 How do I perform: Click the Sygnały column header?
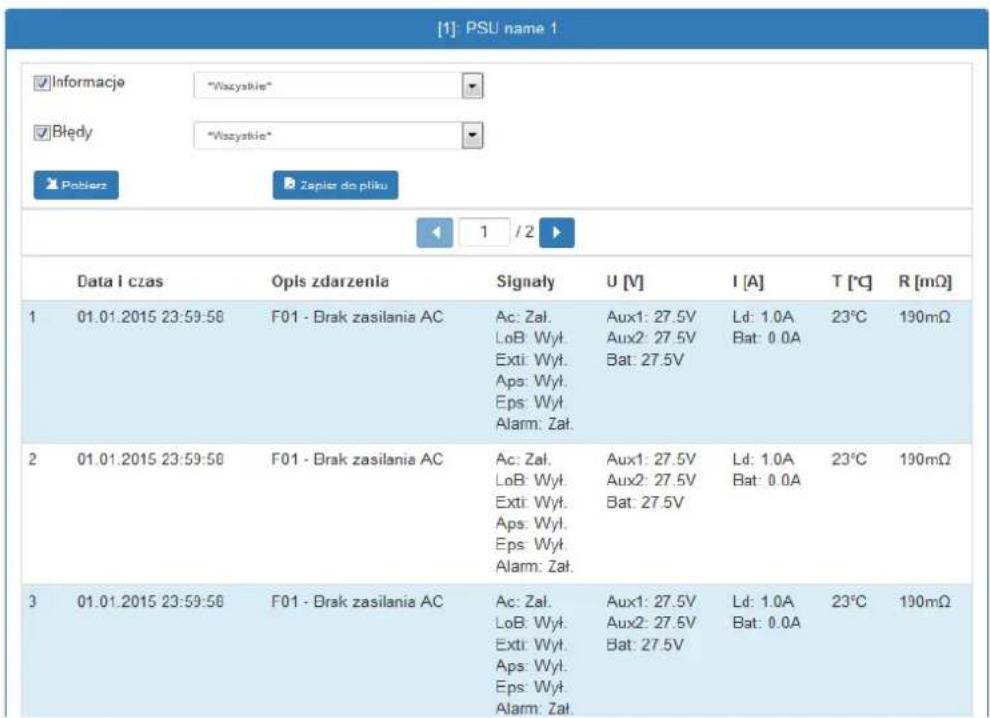pyautogui.click(x=525, y=282)
